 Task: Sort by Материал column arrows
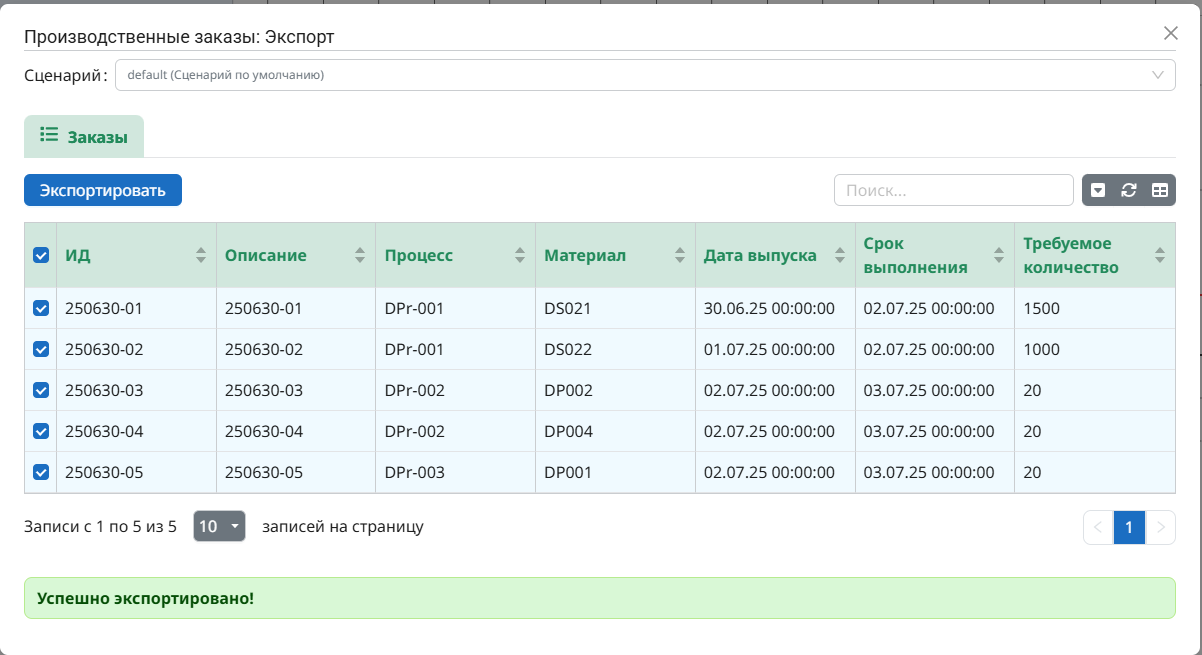point(680,255)
